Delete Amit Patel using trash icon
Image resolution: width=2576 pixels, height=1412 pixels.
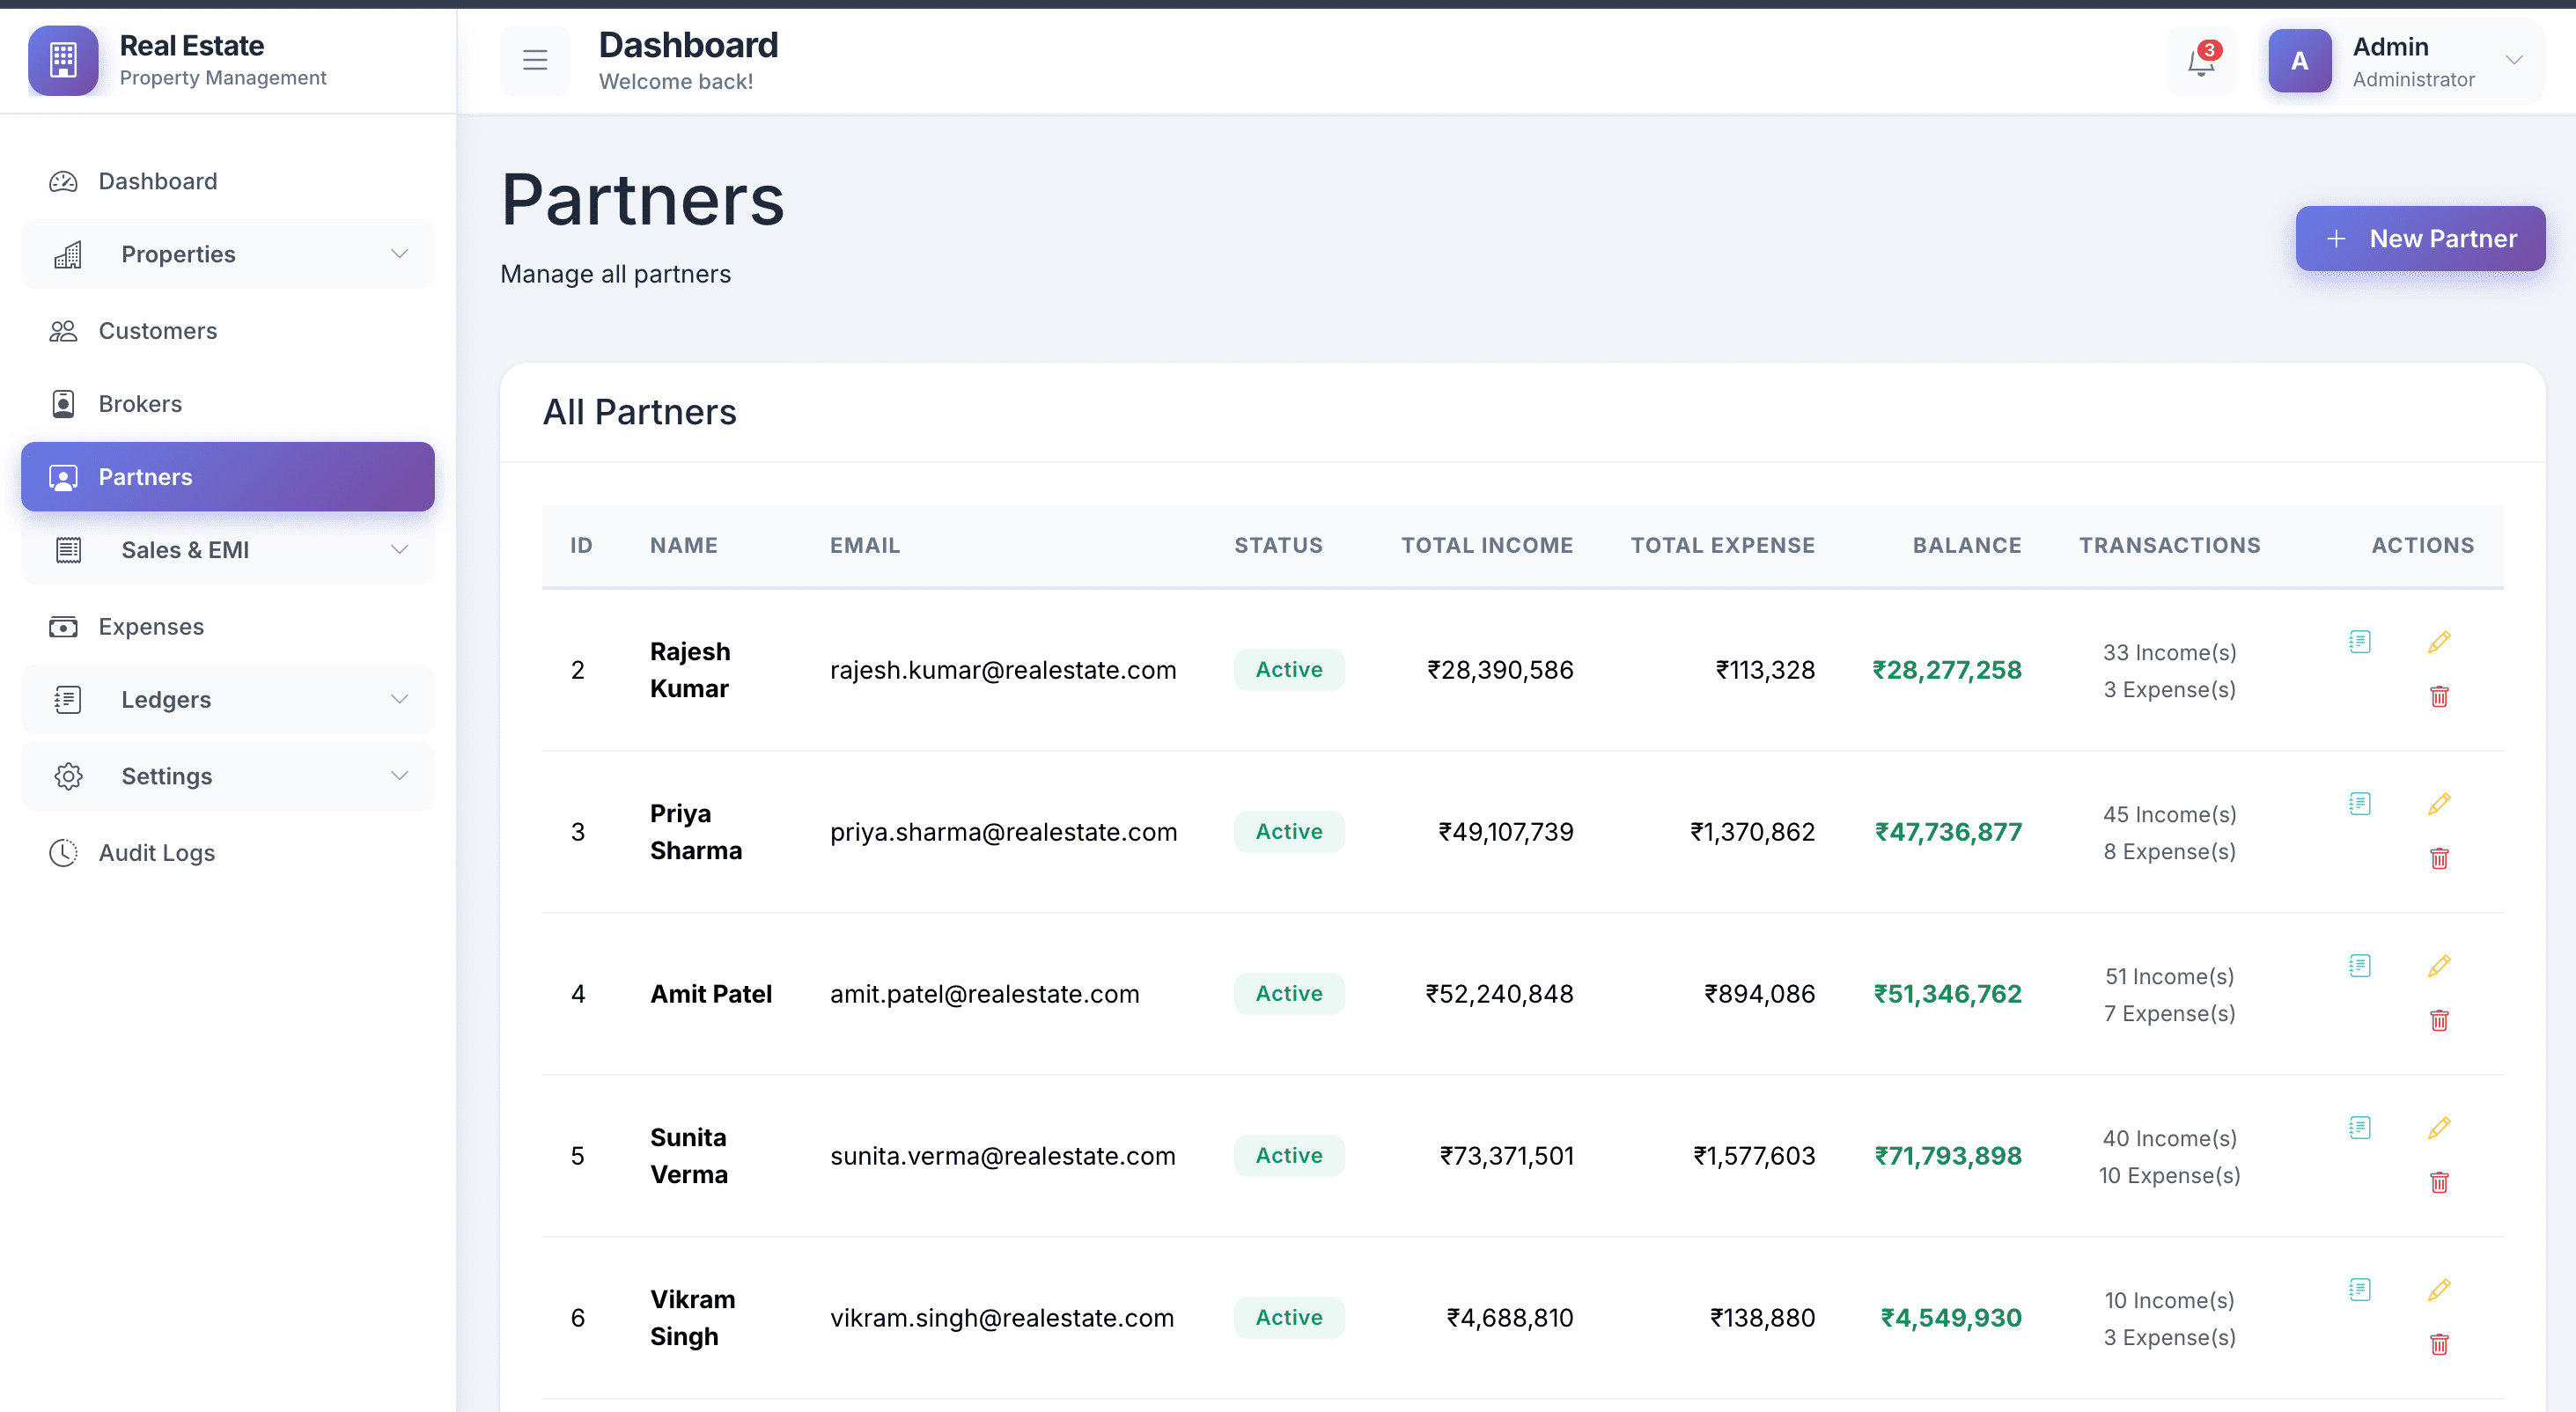click(2439, 1020)
